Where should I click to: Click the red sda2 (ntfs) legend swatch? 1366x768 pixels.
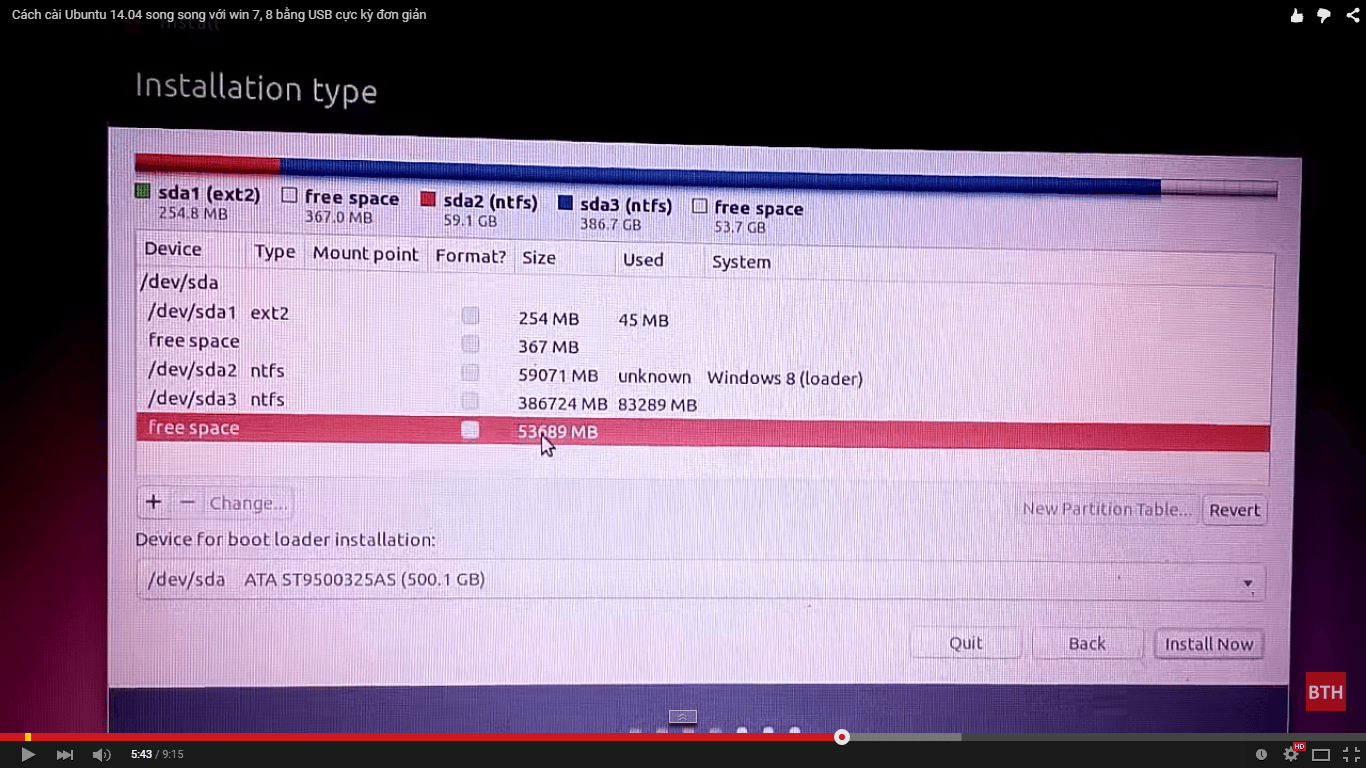tap(428, 199)
